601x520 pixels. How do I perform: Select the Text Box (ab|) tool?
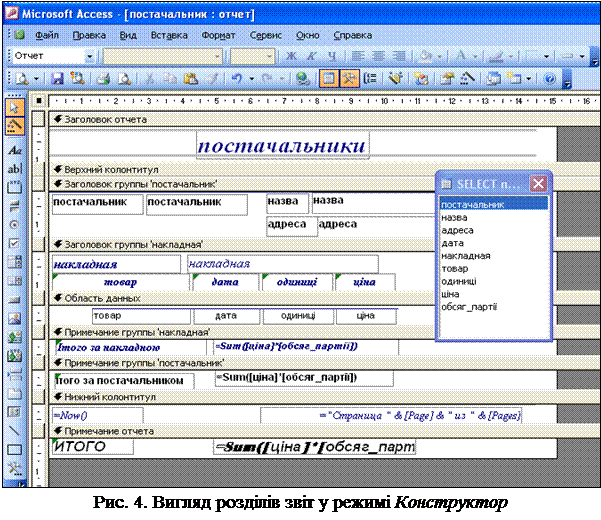pos(15,169)
